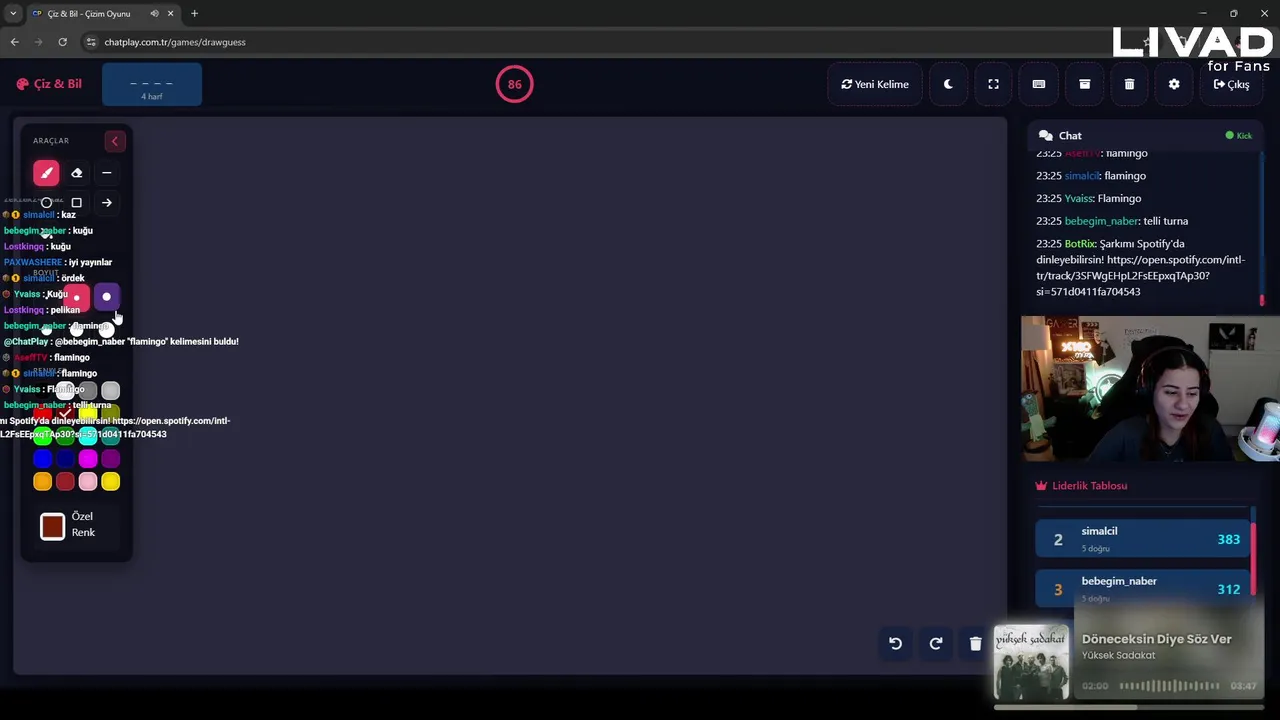Open the settings gear

[1174, 84]
